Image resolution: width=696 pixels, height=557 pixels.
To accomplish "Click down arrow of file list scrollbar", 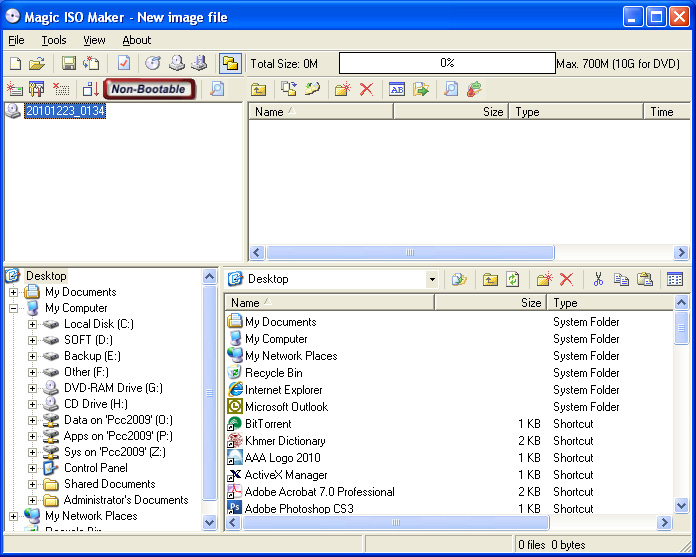I will [681, 505].
